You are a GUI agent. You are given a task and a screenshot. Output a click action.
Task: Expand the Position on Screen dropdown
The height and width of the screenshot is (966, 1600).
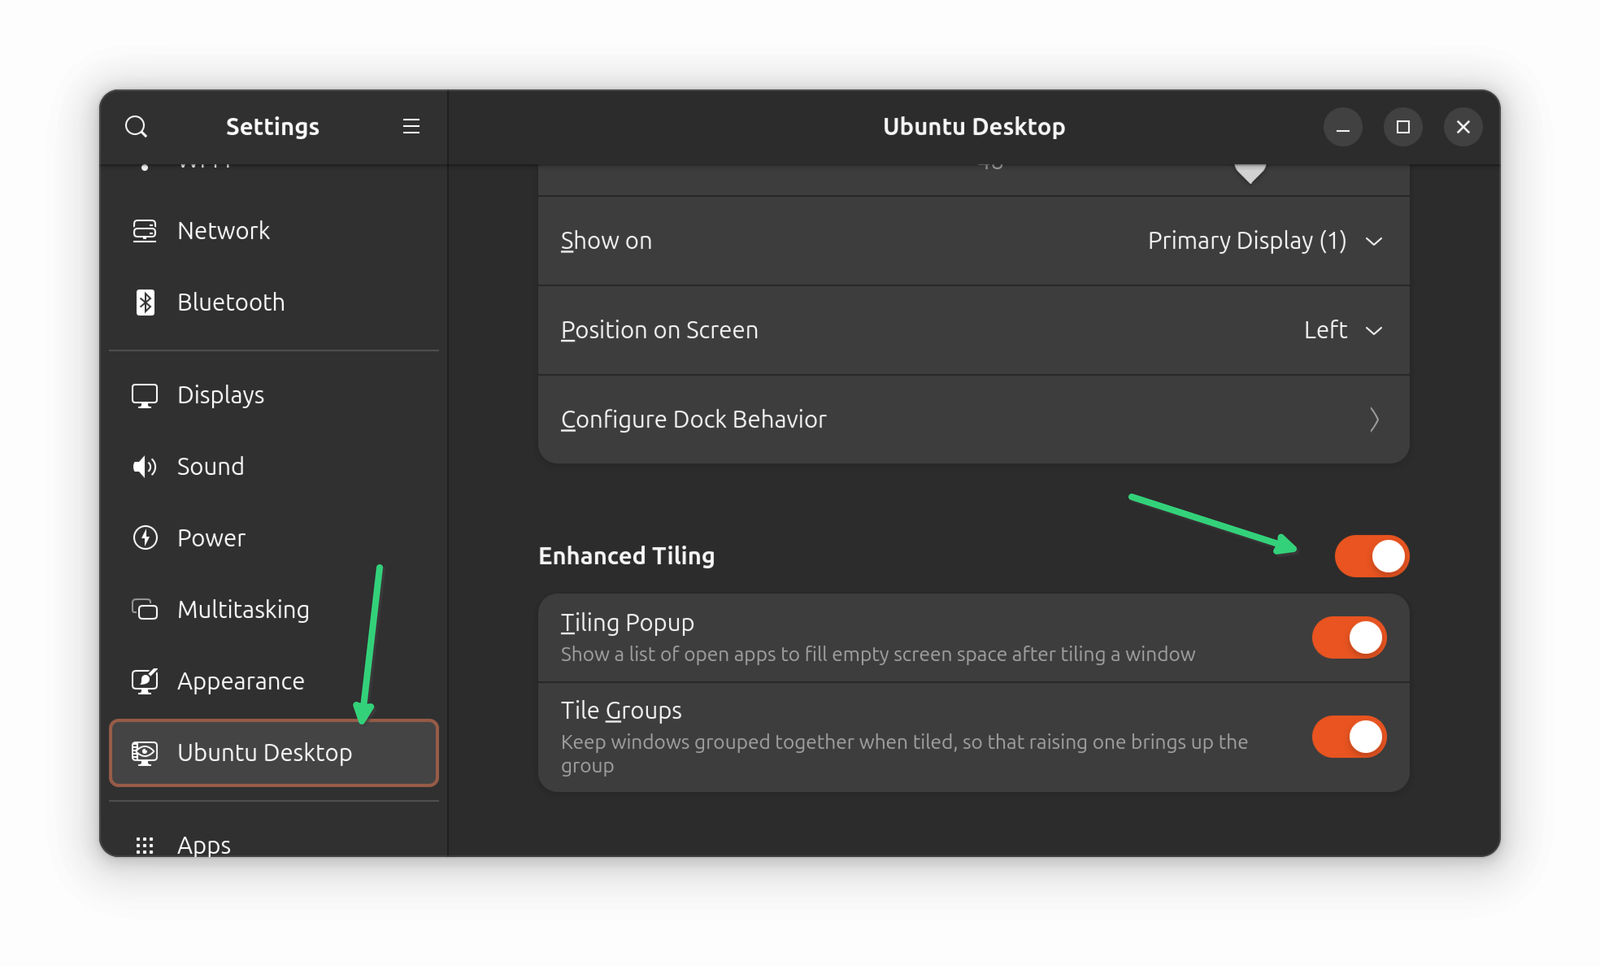(1342, 330)
